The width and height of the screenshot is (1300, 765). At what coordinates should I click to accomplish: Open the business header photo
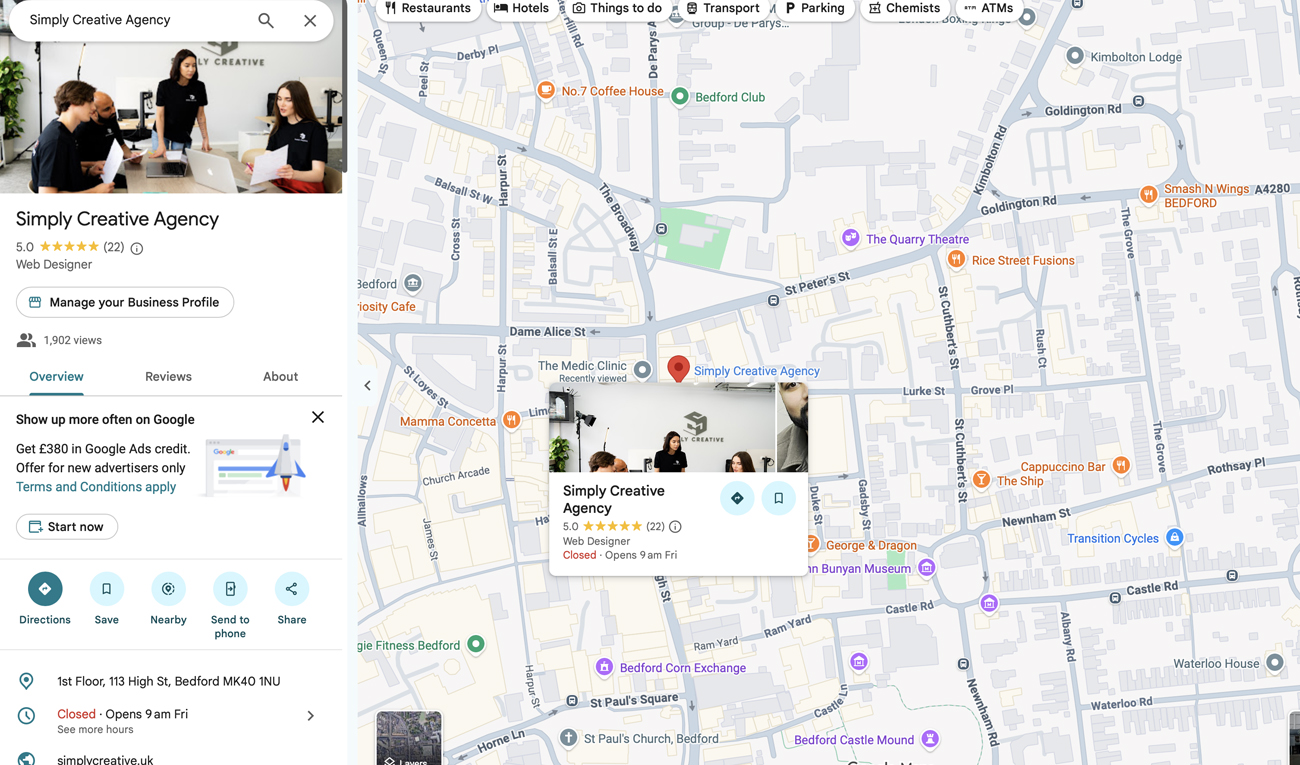(x=171, y=115)
